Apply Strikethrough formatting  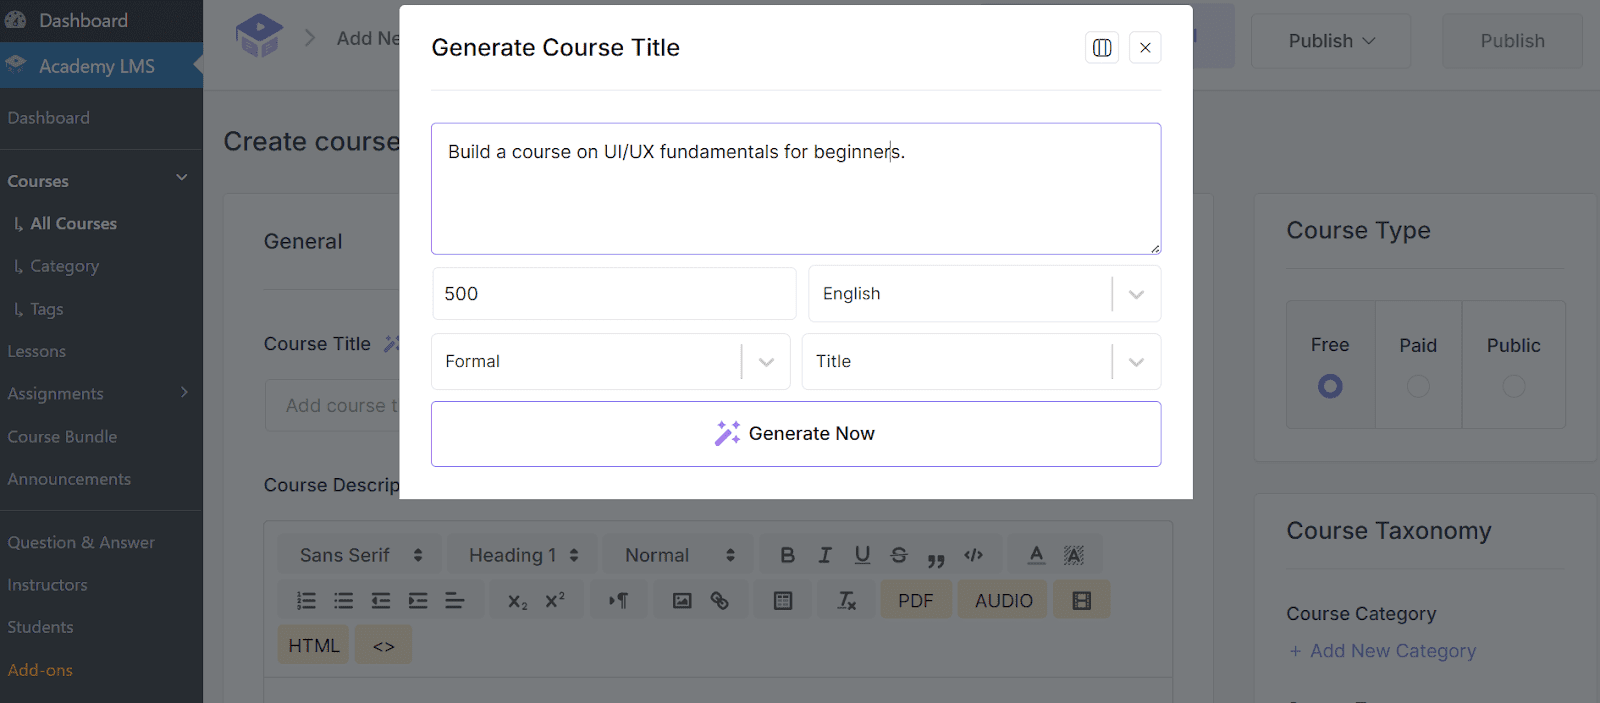click(899, 555)
